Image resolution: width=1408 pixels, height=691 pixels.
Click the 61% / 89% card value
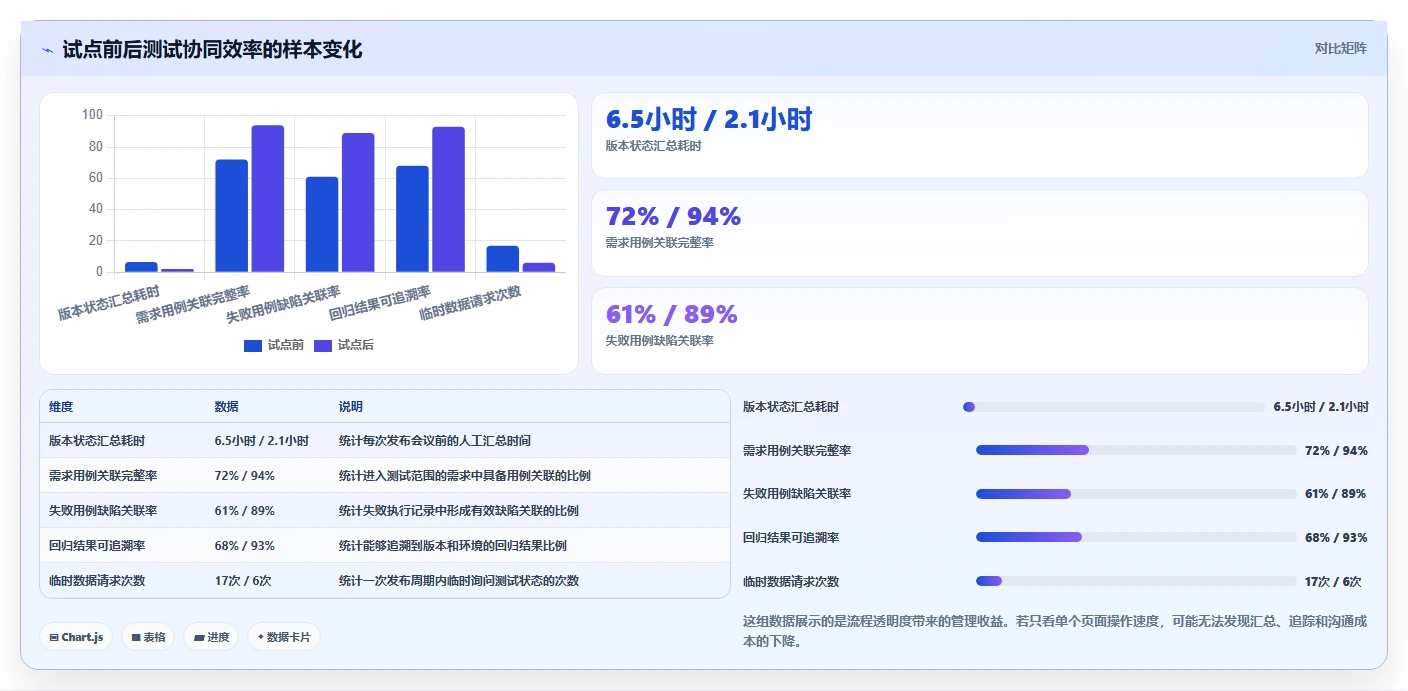point(671,314)
